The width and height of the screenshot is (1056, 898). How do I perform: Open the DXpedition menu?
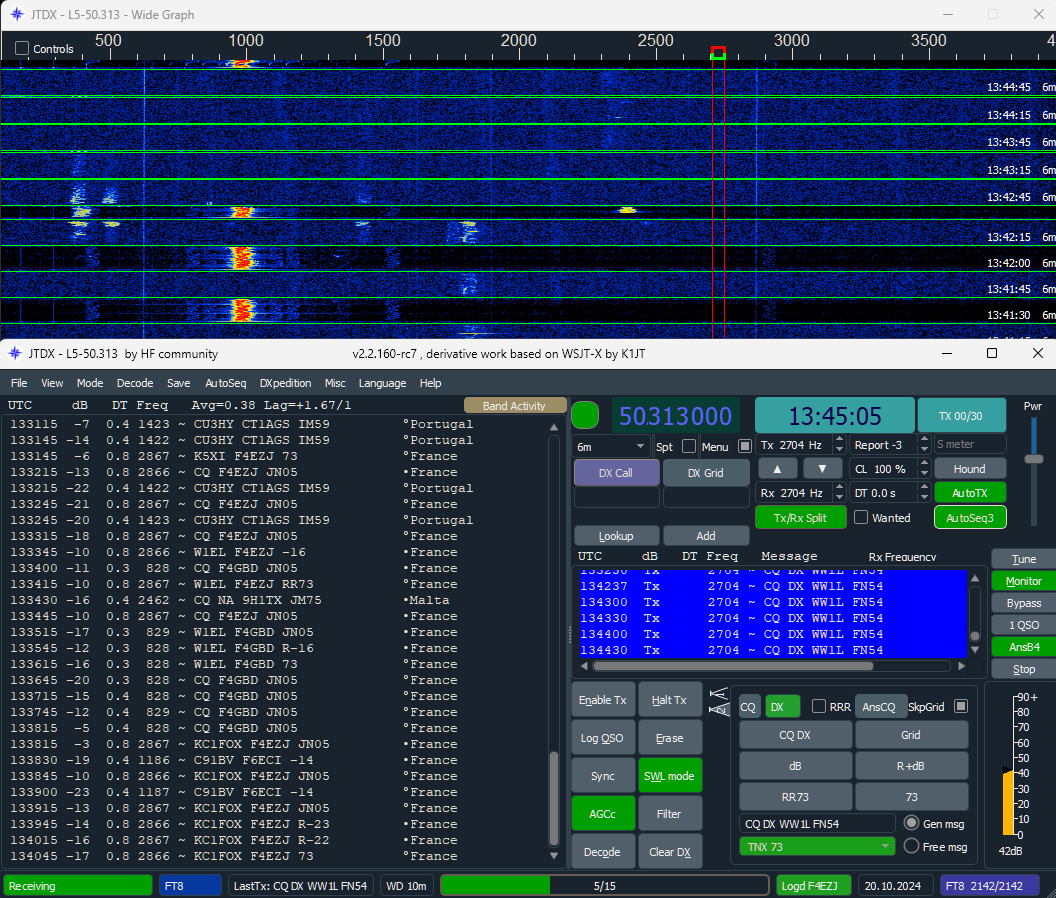286,383
